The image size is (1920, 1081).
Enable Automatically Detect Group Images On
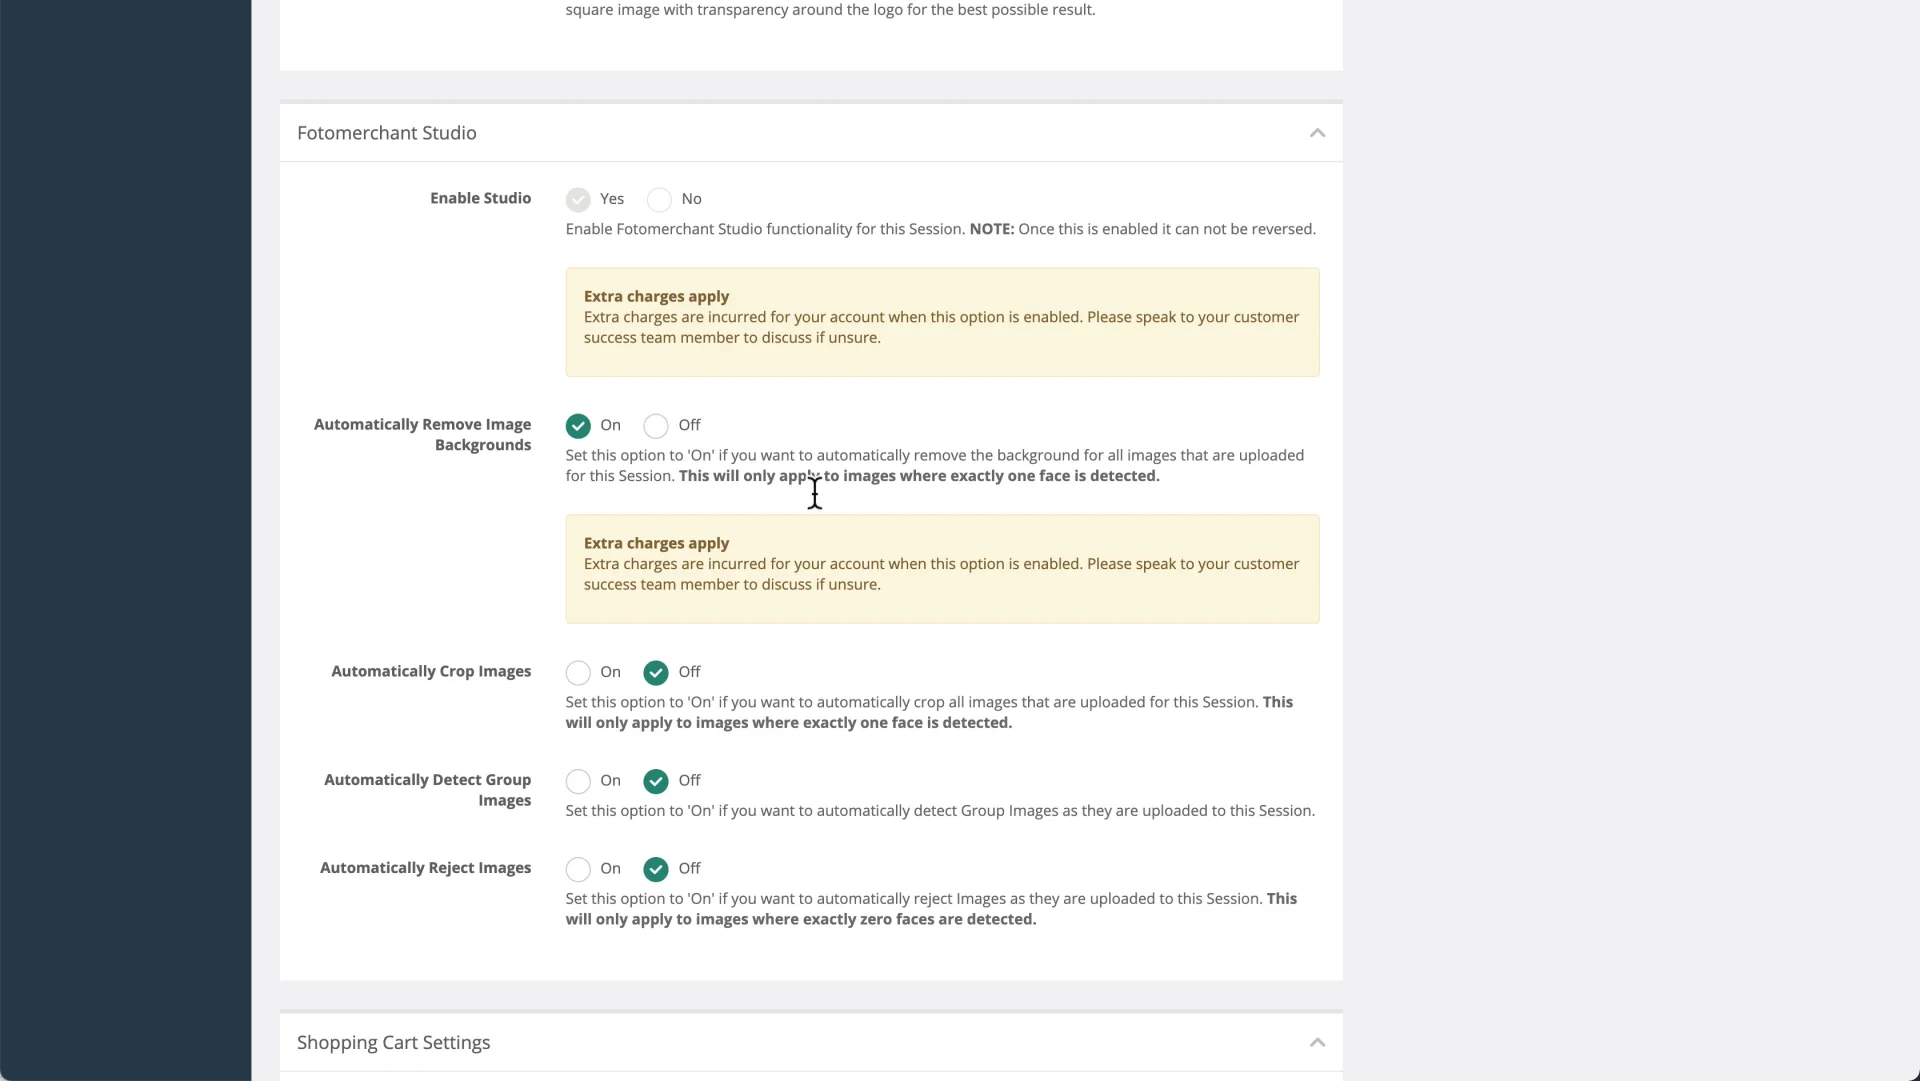pyautogui.click(x=578, y=780)
